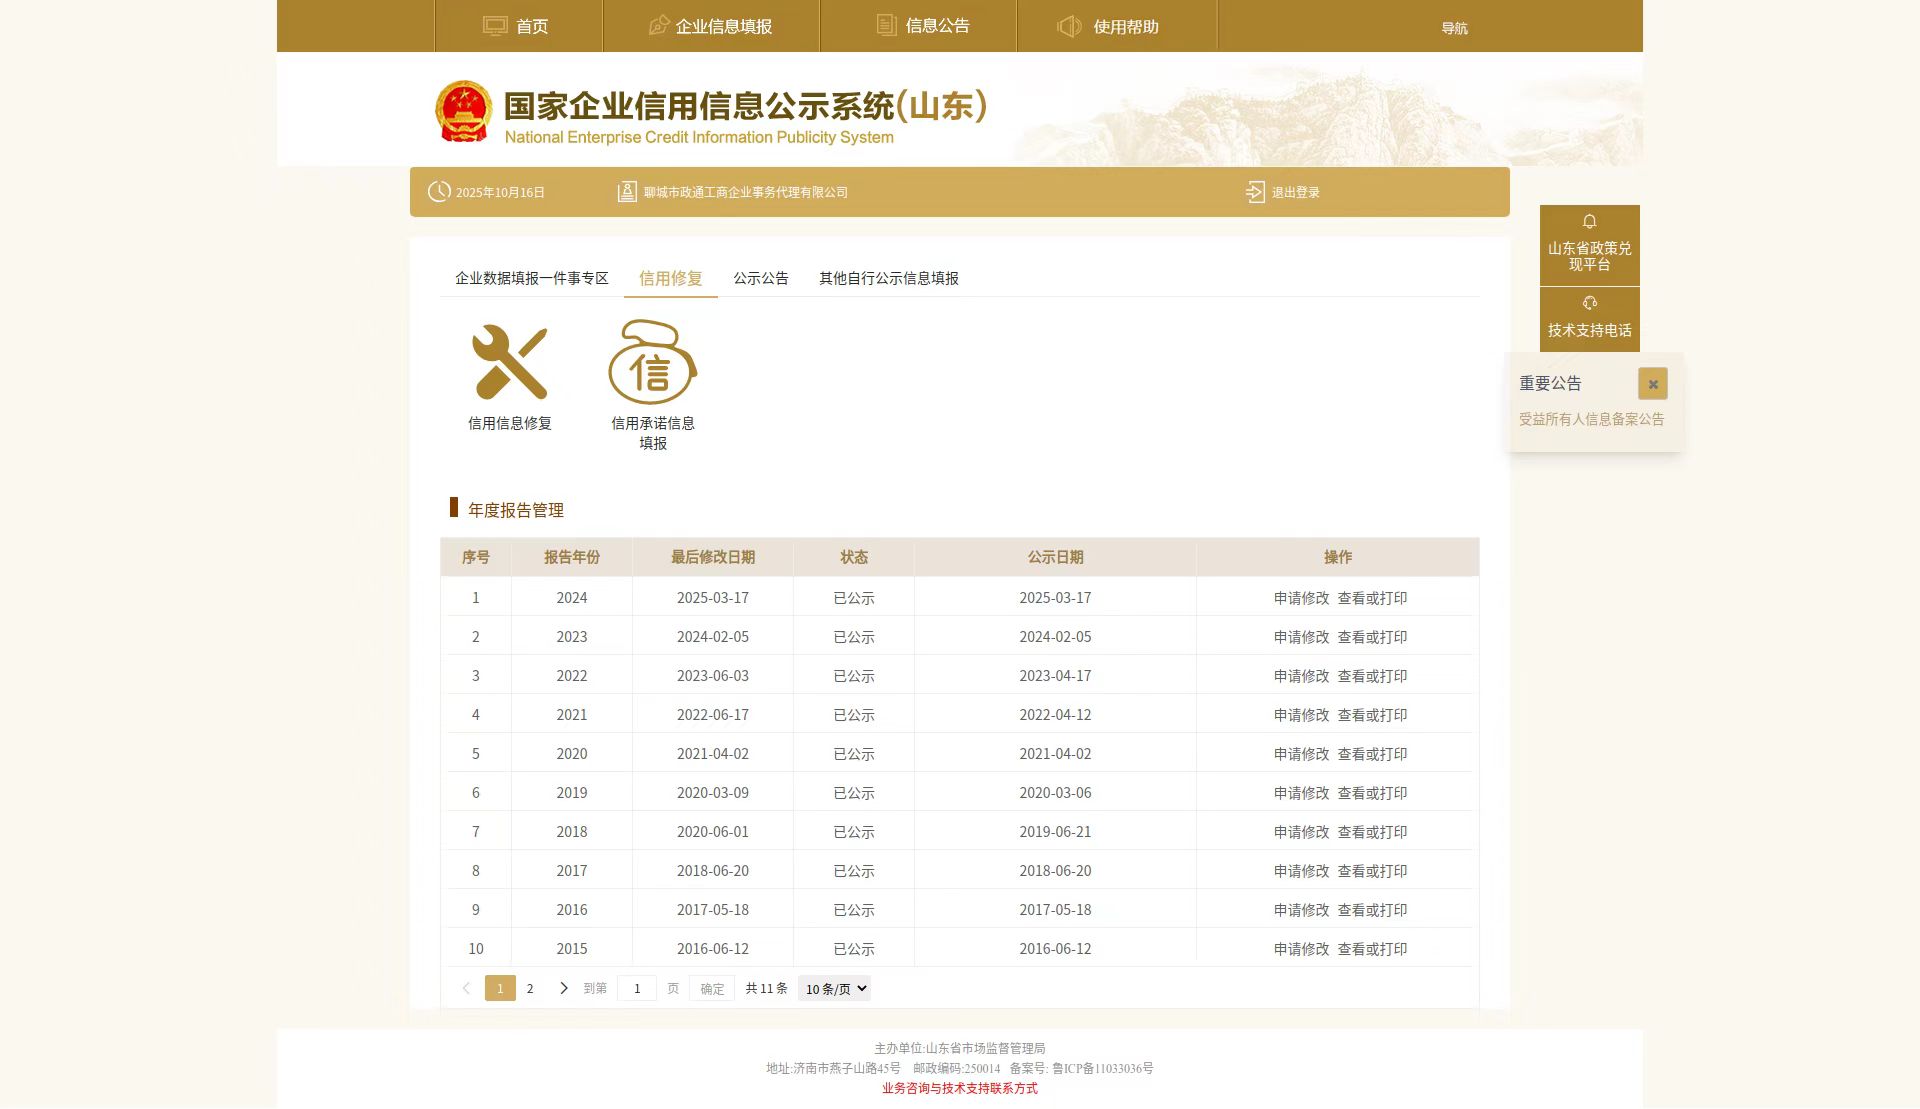Viewport: 1920px width, 1109px height.
Task: Click 申请修改 for the 2024 report
Action: [x=1303, y=597]
